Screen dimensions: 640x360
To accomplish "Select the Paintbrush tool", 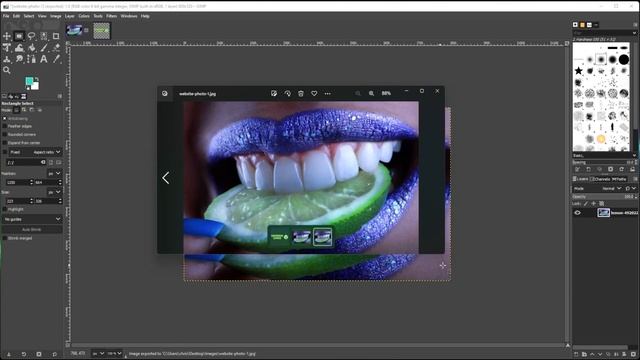I will (44, 48).
